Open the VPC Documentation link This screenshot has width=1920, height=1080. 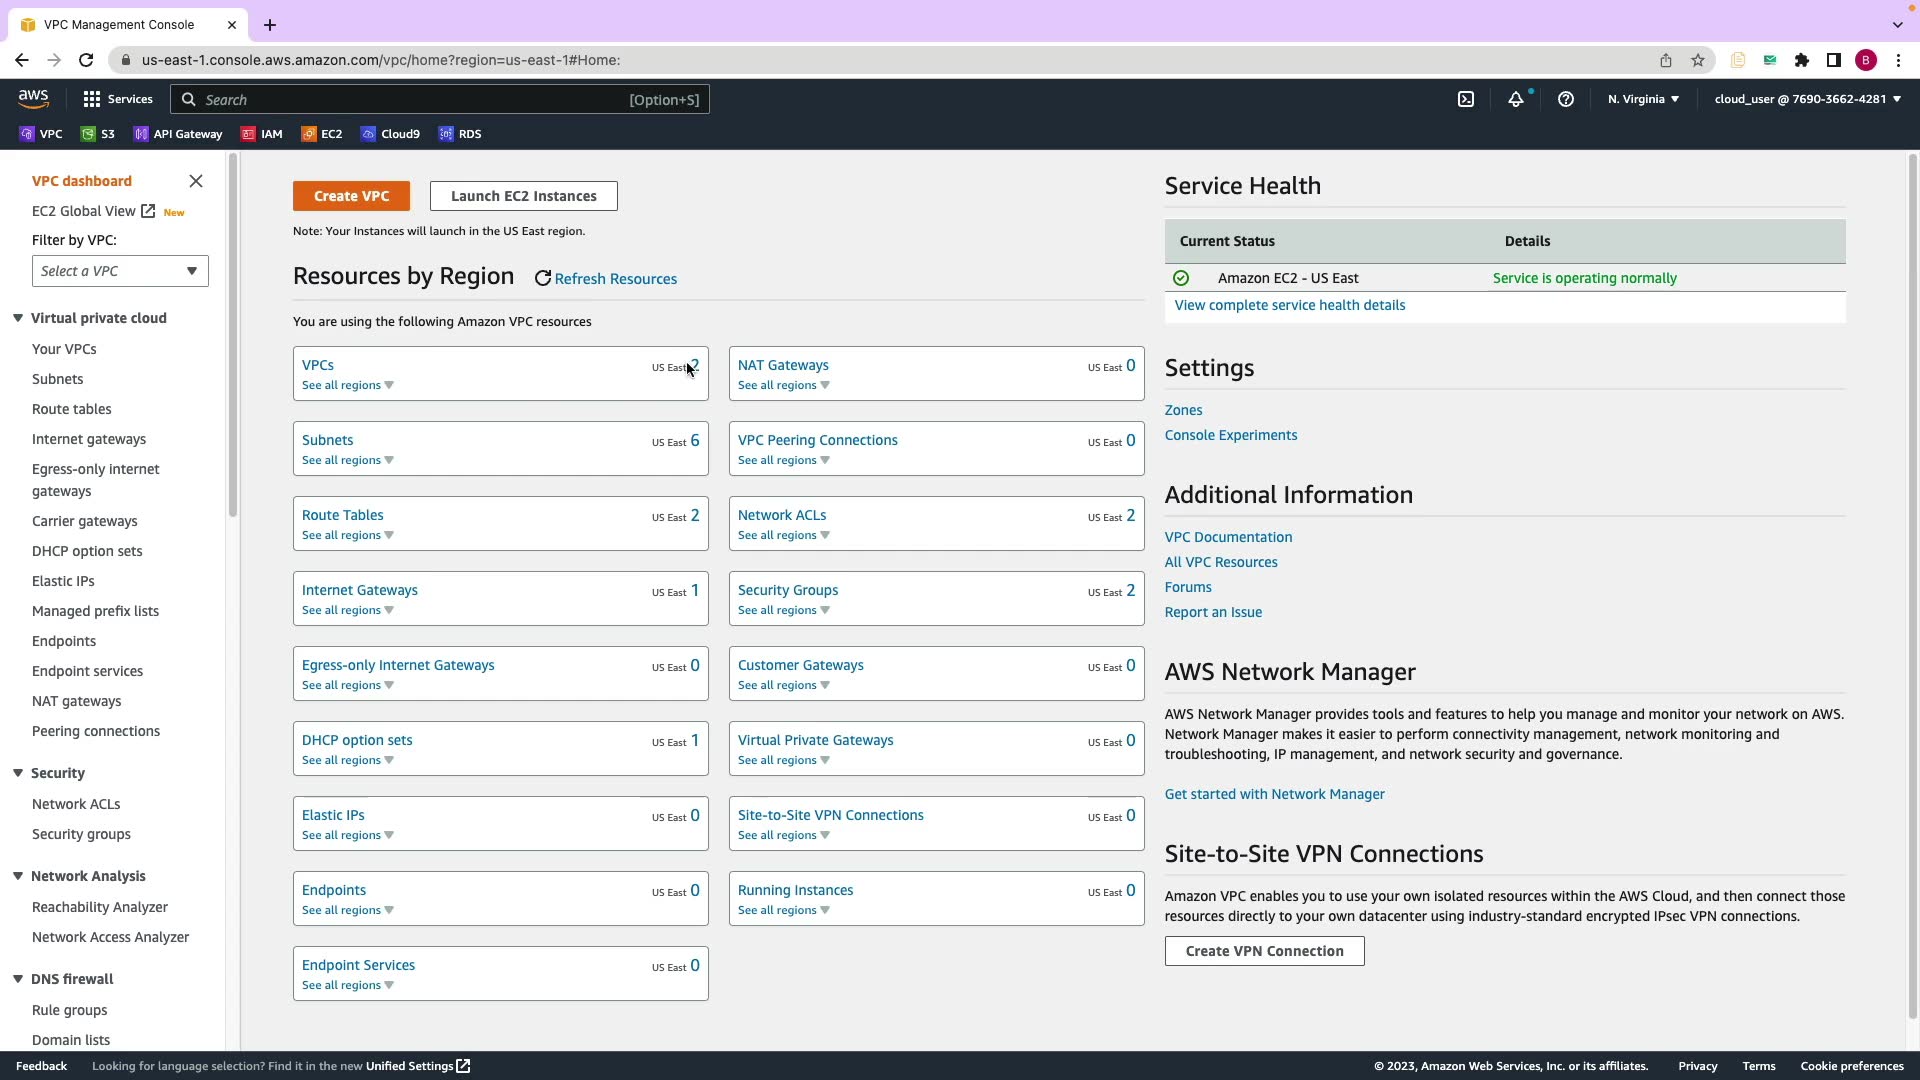coord(1228,537)
